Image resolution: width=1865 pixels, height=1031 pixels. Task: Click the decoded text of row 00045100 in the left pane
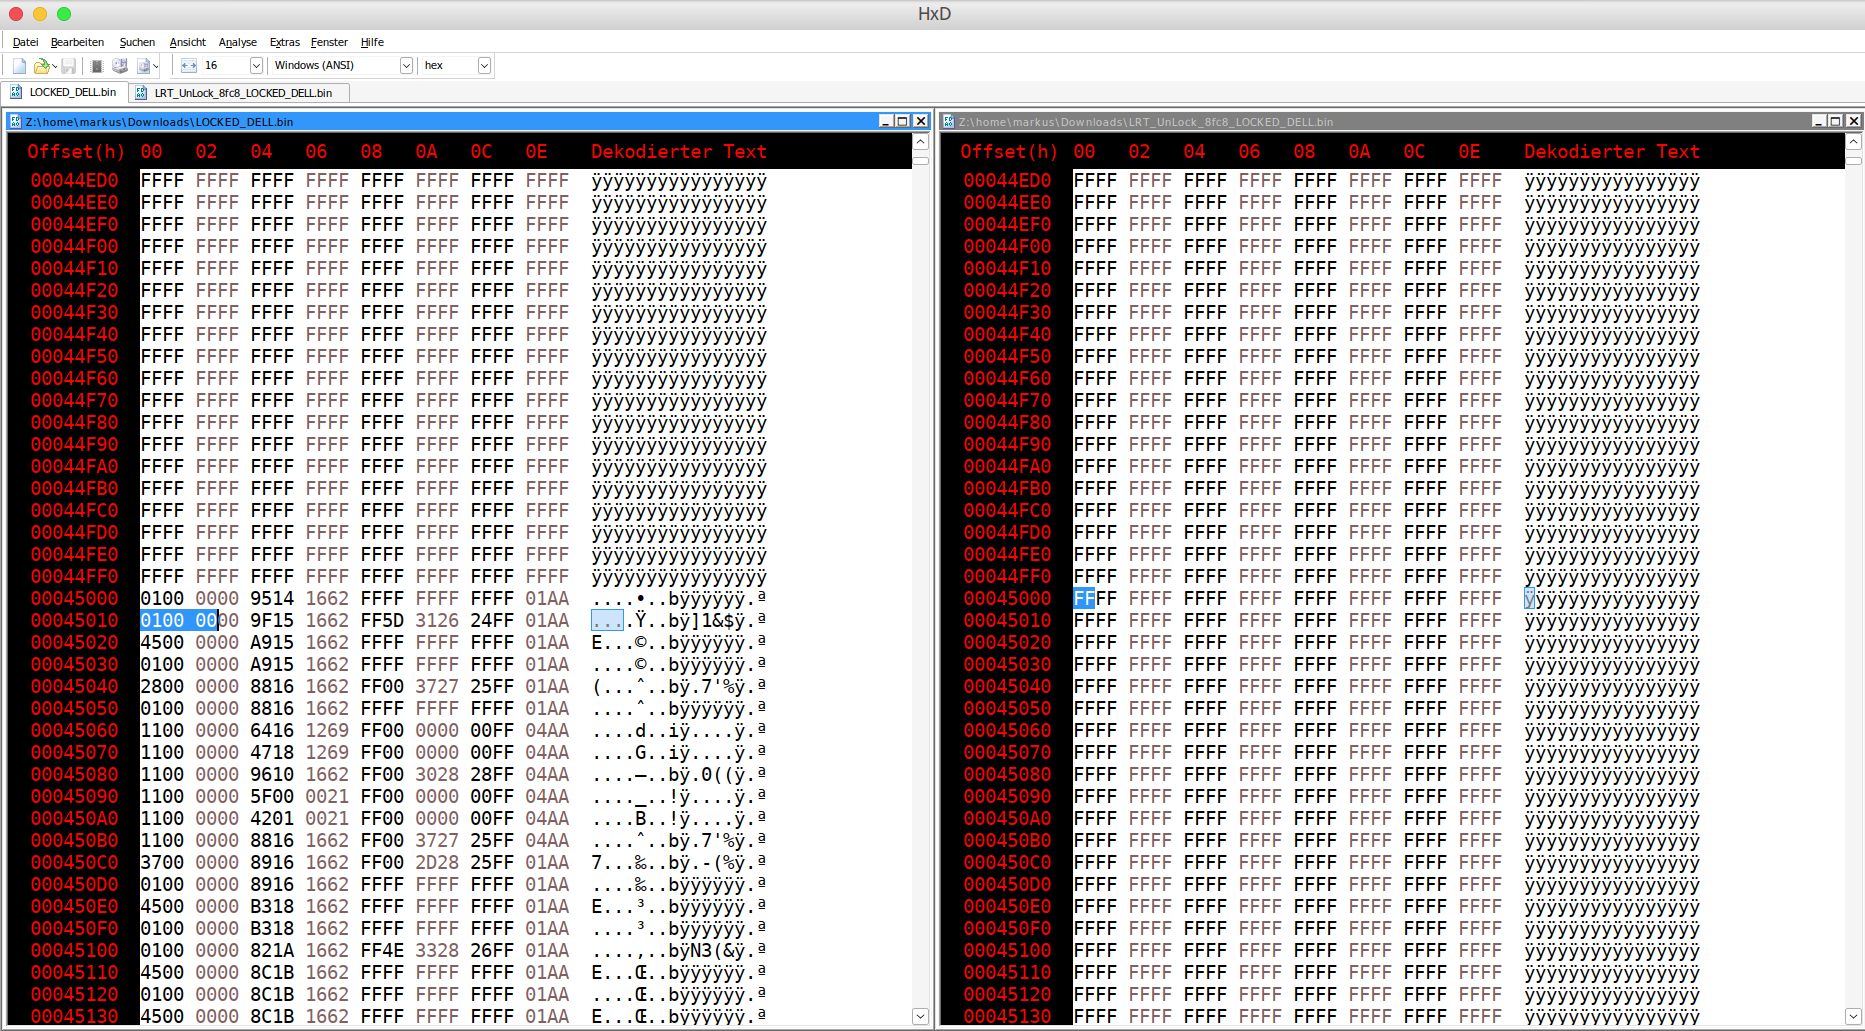(x=679, y=950)
